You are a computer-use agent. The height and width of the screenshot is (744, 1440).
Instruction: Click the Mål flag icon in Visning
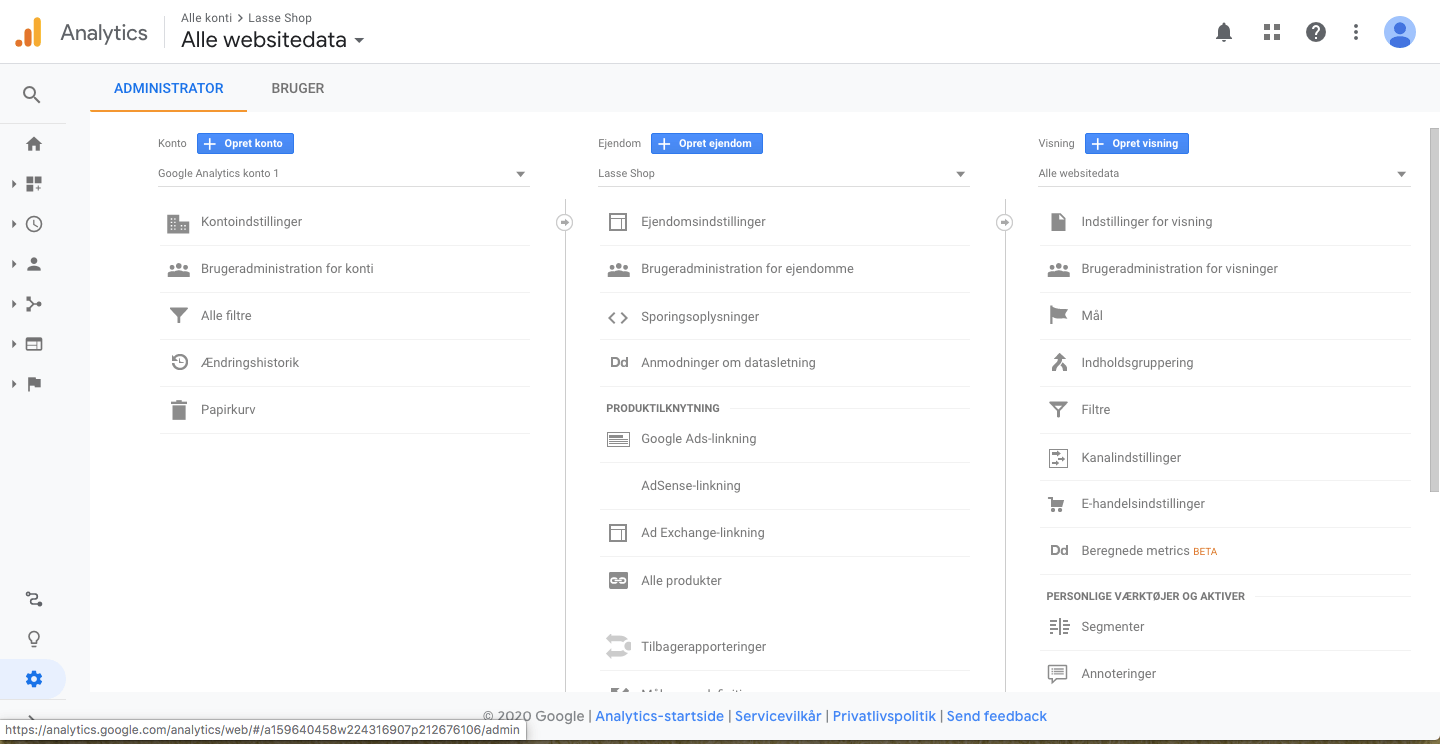(x=1058, y=316)
